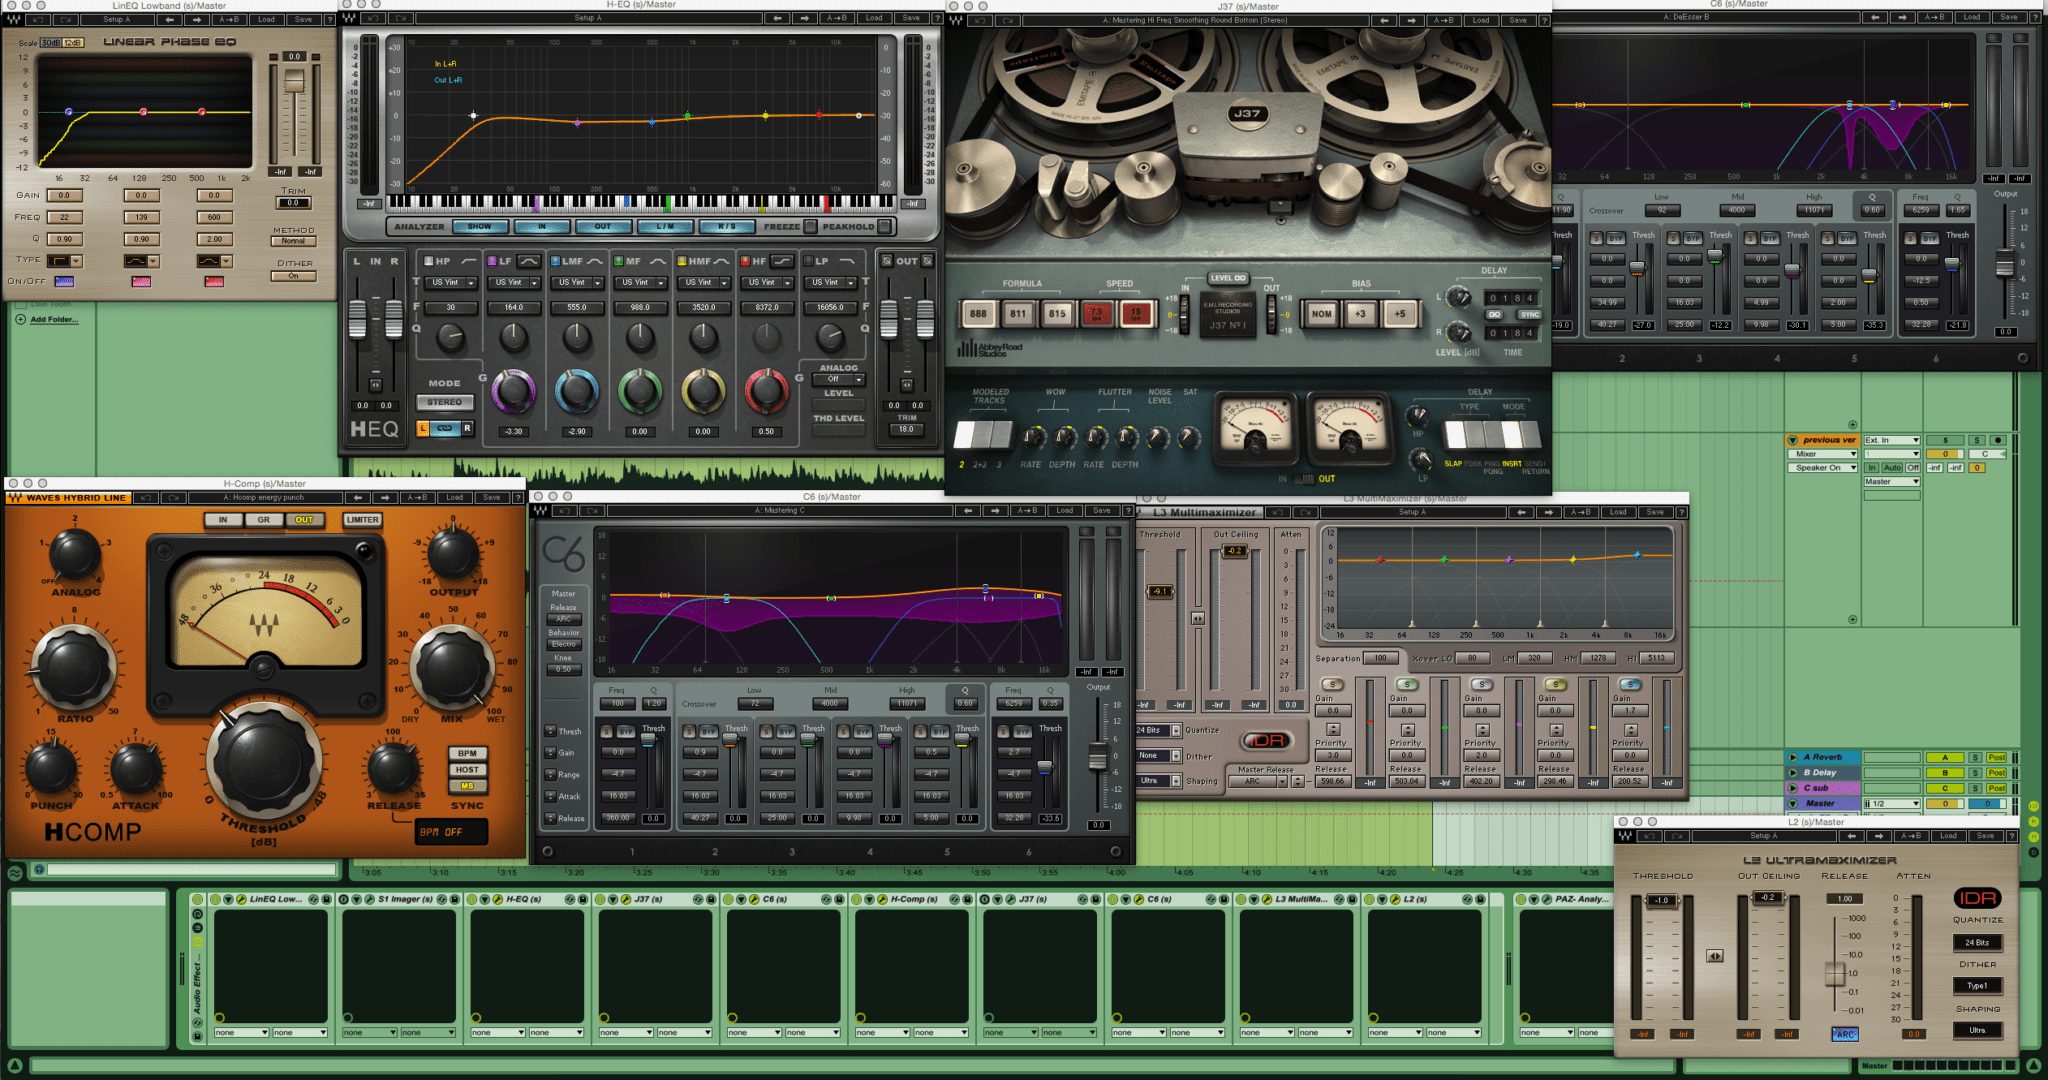Click the L2 Release slider handle

pos(1835,973)
